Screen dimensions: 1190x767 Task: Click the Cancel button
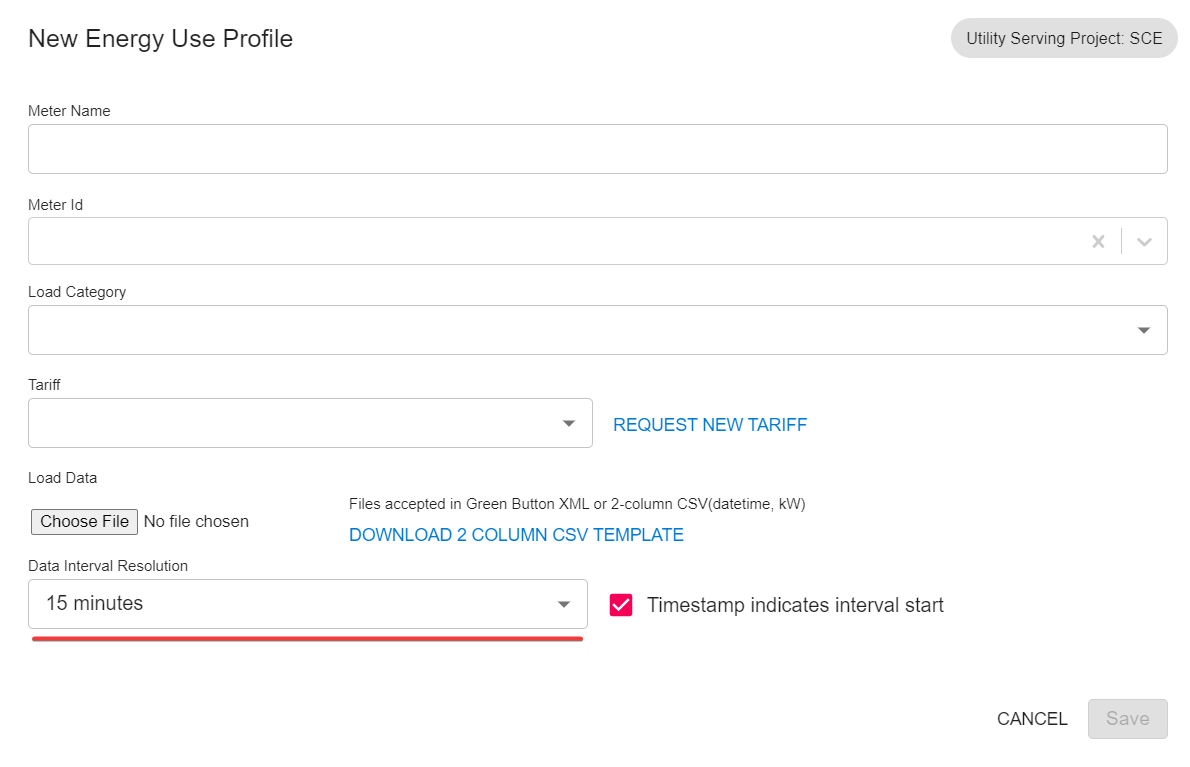pyautogui.click(x=1032, y=719)
